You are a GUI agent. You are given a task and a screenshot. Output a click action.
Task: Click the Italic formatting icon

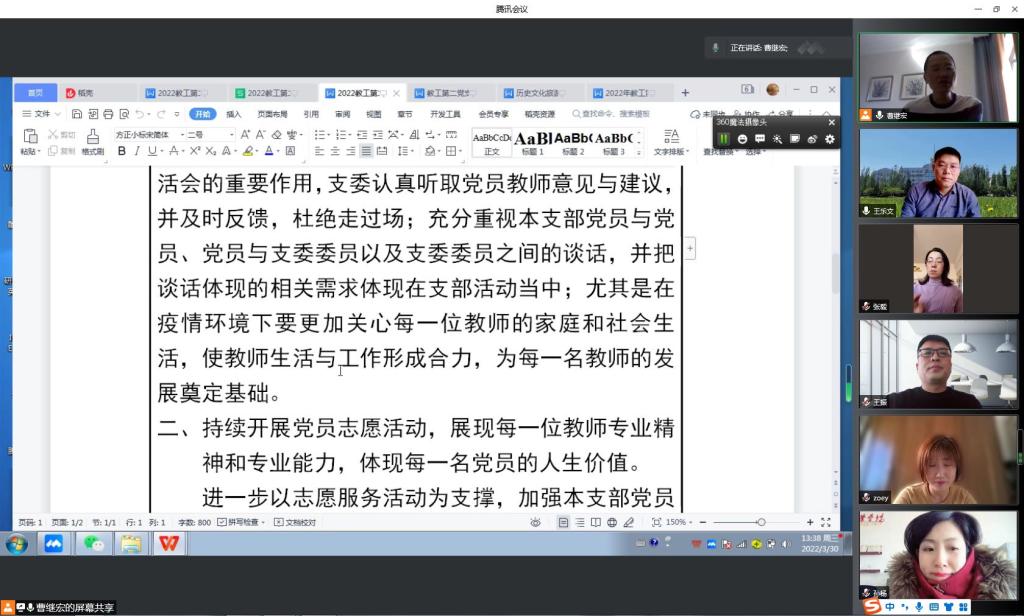(137, 151)
